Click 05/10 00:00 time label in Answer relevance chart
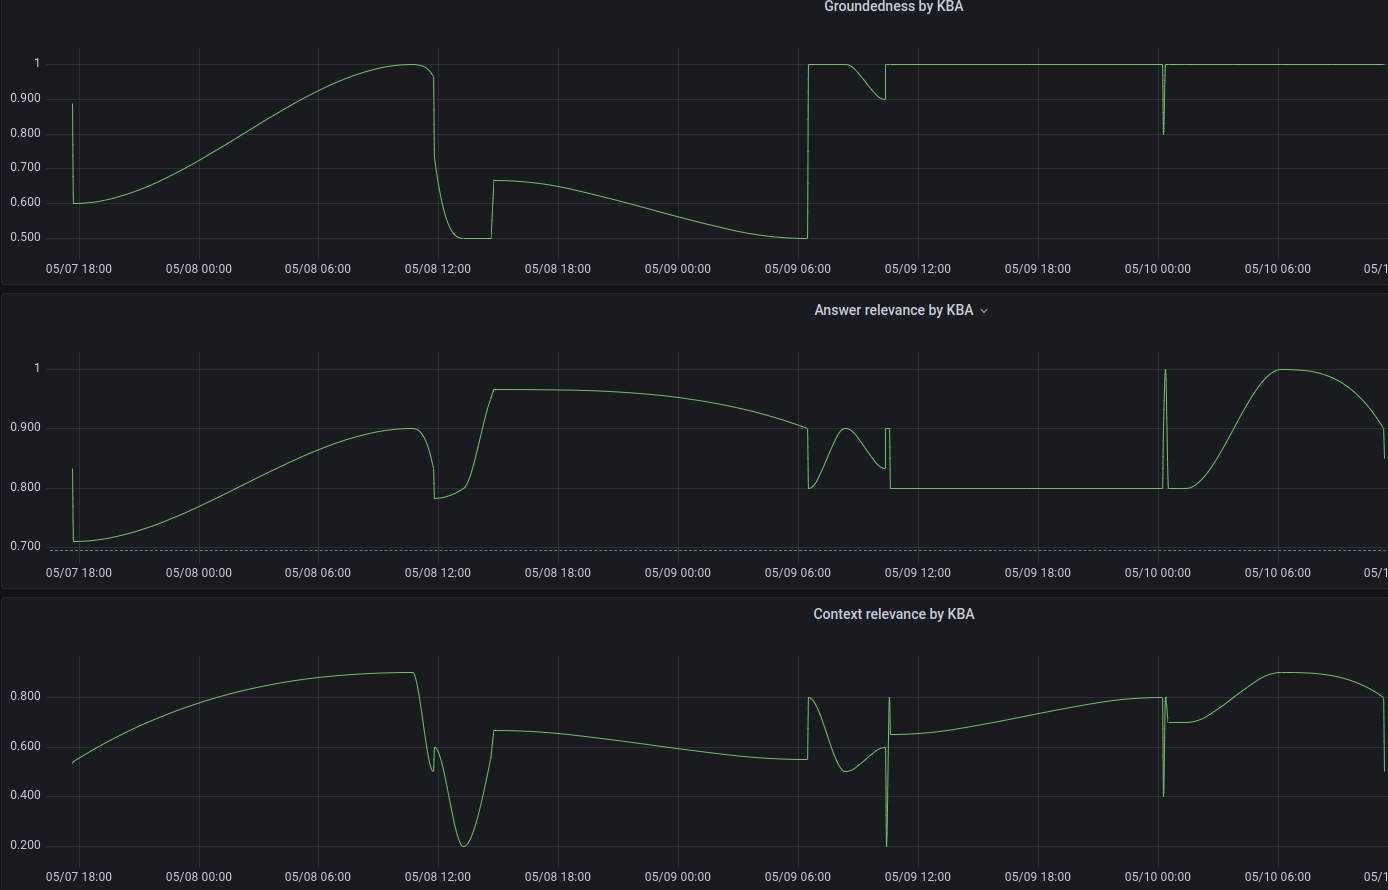 (1158, 573)
